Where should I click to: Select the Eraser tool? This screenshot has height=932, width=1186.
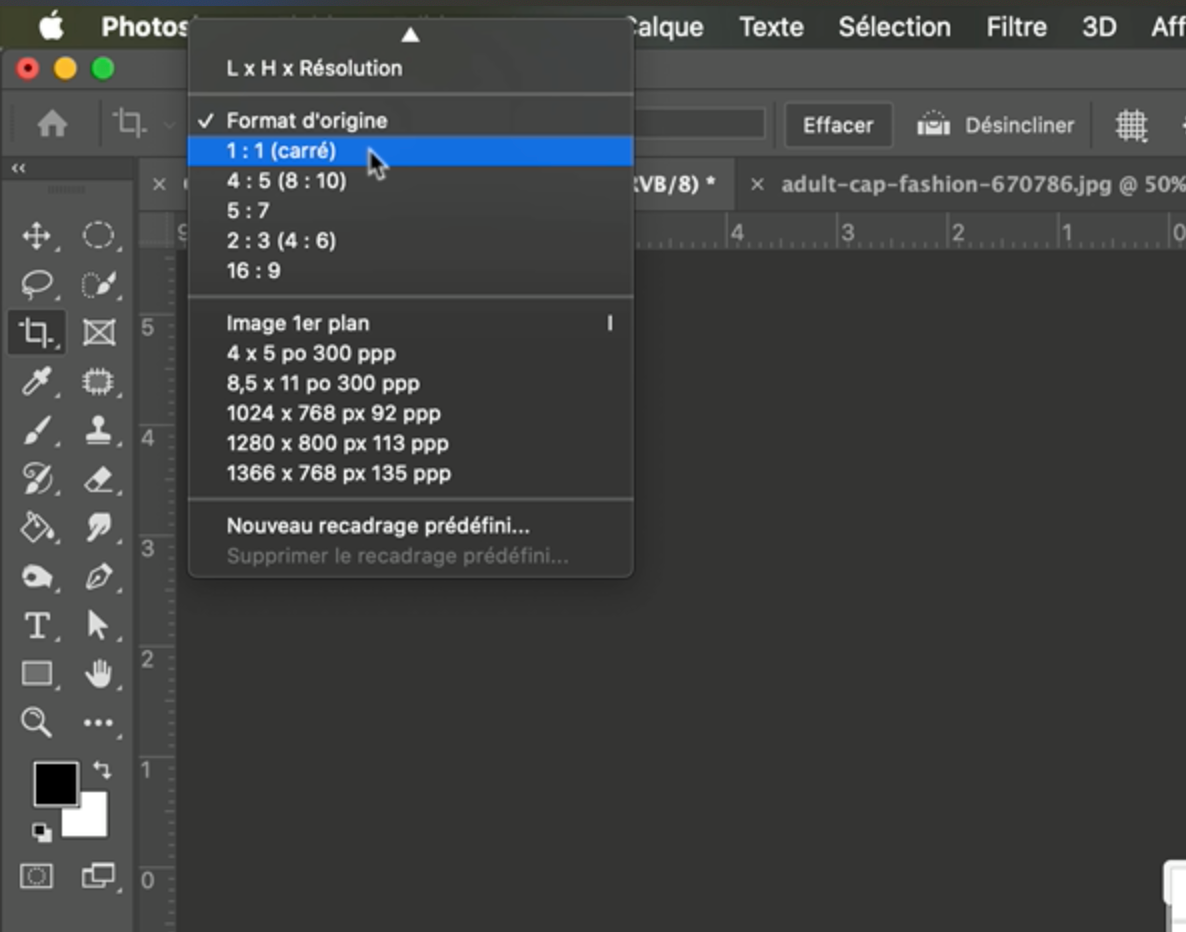[x=98, y=479]
